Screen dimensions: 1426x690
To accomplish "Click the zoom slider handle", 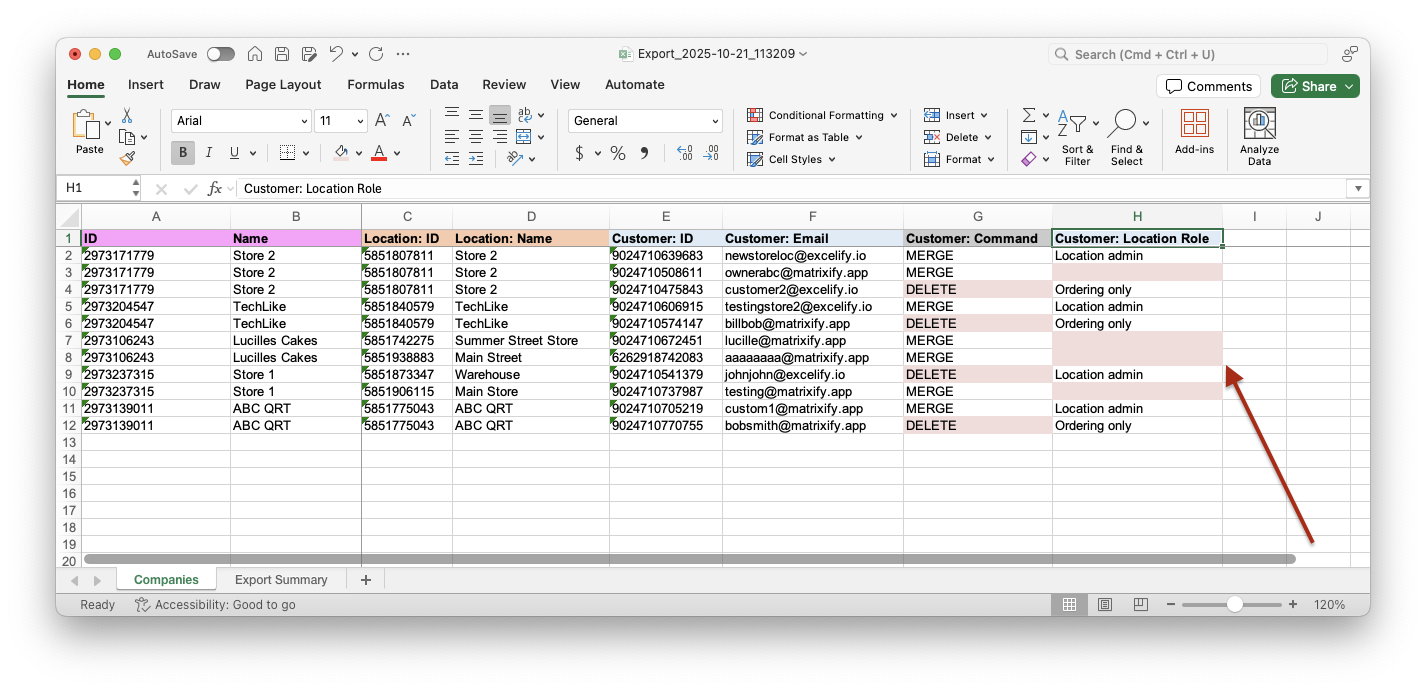I will [1235, 605].
